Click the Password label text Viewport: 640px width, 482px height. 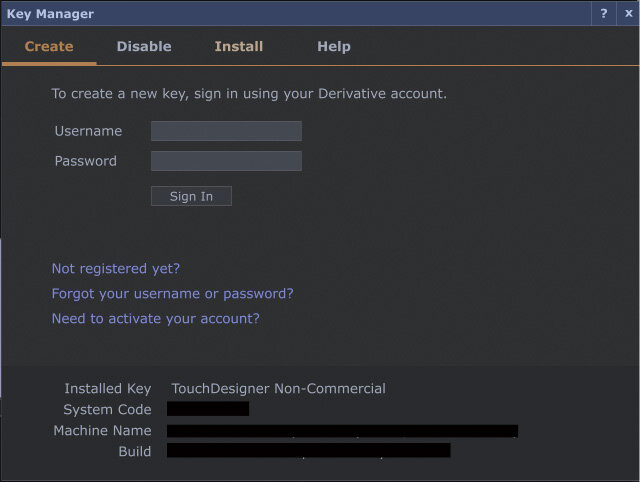pyautogui.click(x=85, y=161)
